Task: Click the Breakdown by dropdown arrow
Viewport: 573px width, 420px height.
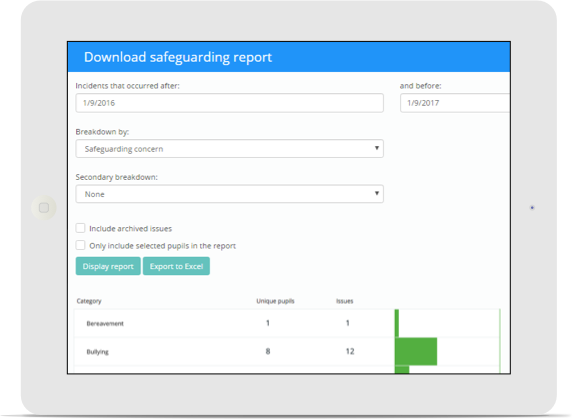Action: [x=376, y=148]
